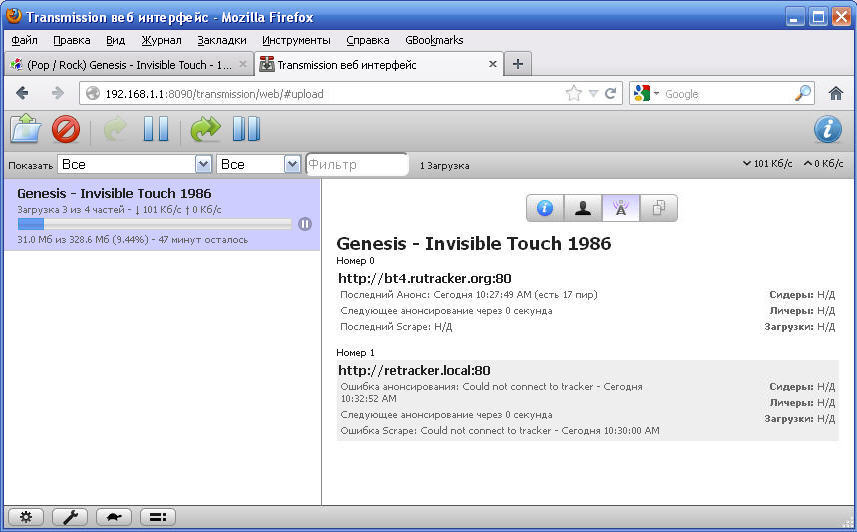Open the Инструменты menu

tap(296, 40)
